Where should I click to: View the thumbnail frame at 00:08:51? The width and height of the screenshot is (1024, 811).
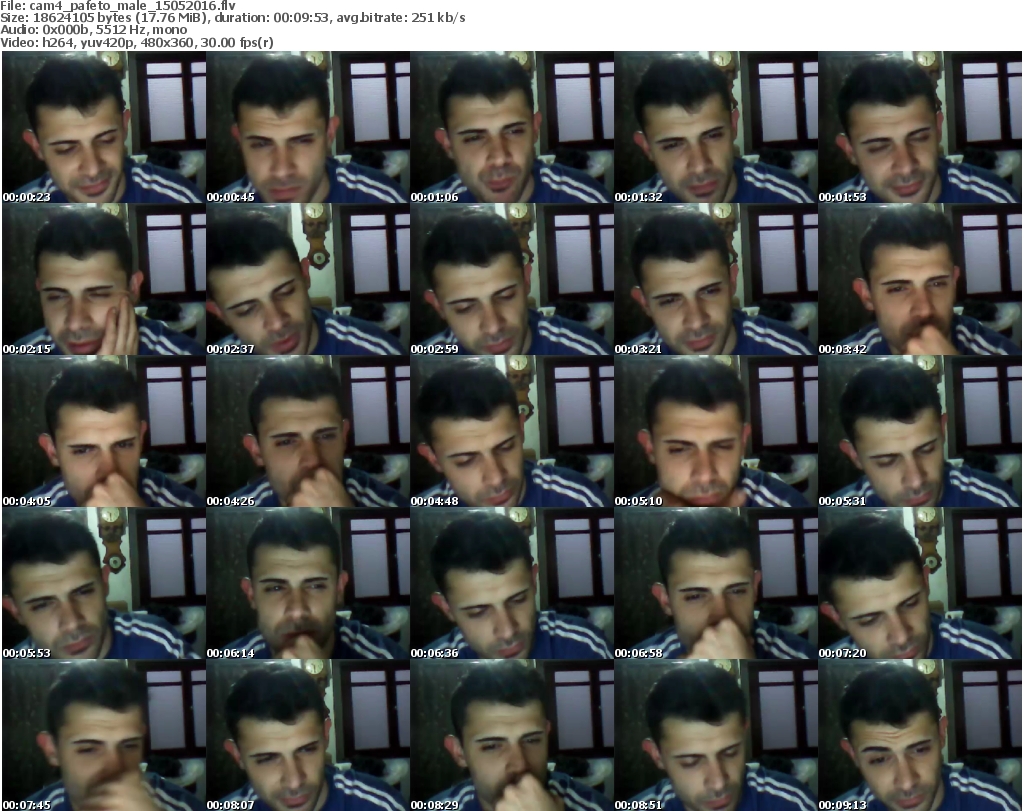coord(716,735)
